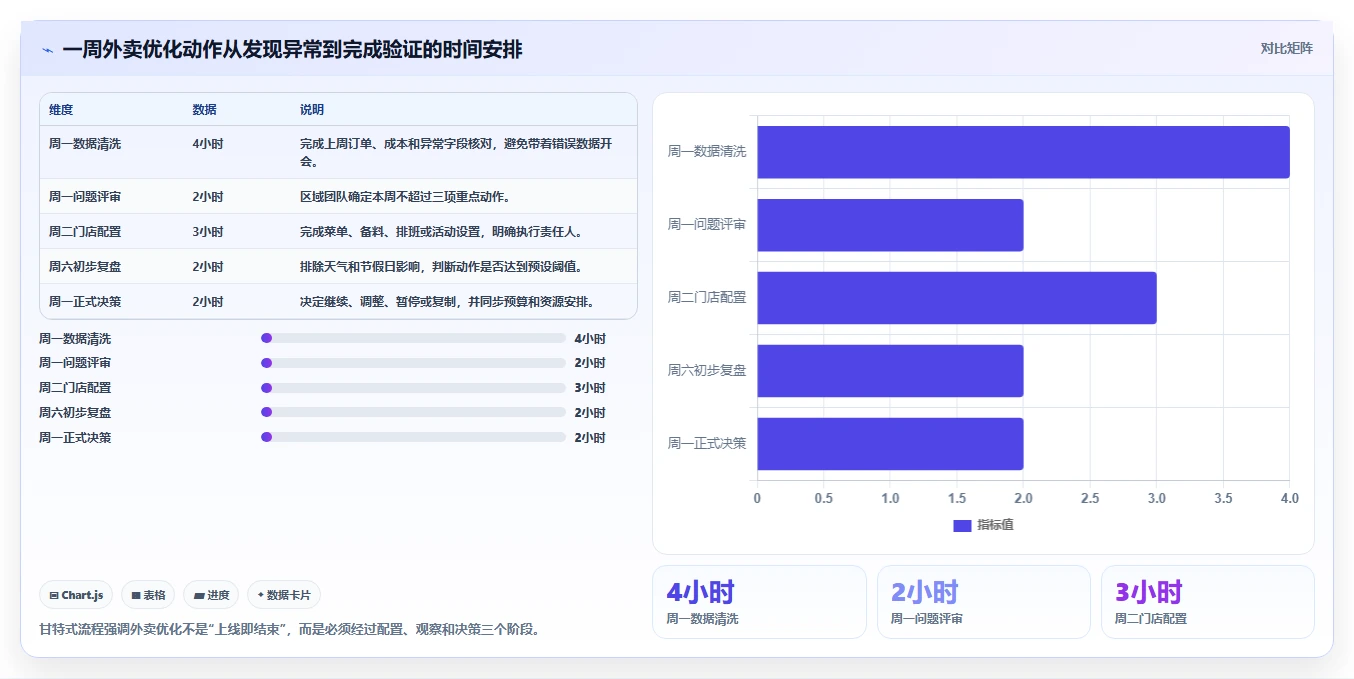
Task: Click the 周六初步复盘 chart axis label
Action: (x=707, y=371)
